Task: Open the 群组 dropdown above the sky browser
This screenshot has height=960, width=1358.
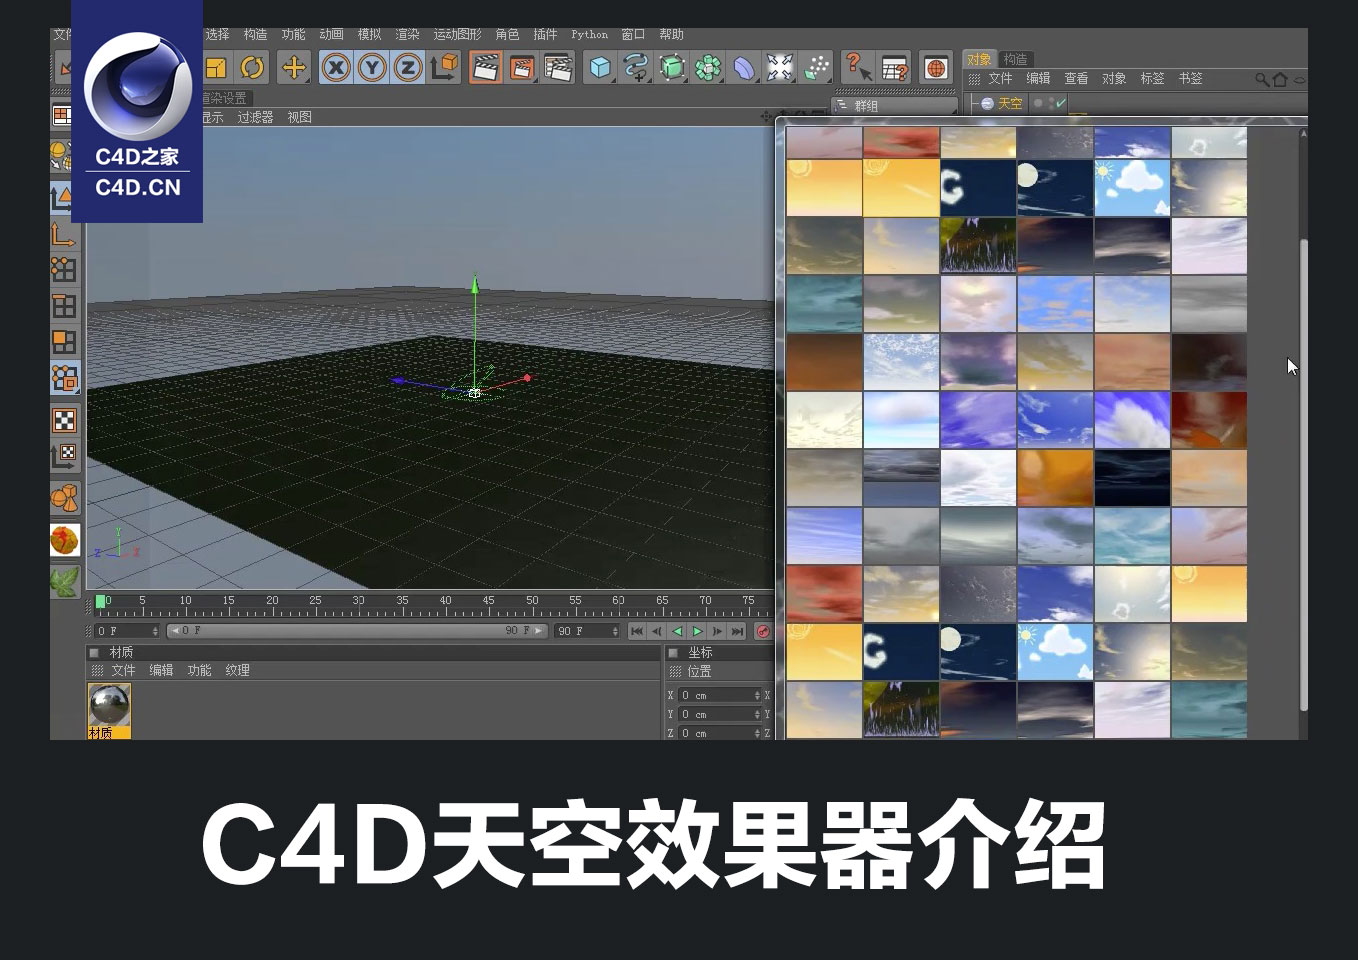Action: 895,104
